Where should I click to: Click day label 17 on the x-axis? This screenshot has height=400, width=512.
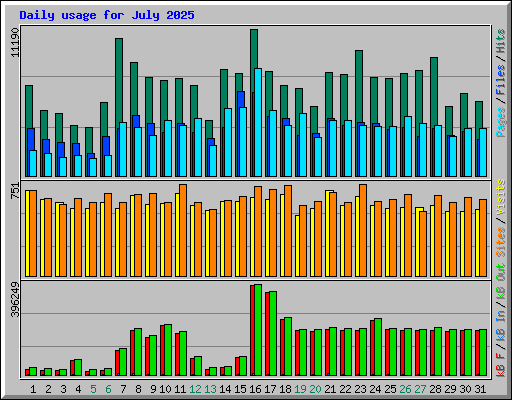point(270,389)
